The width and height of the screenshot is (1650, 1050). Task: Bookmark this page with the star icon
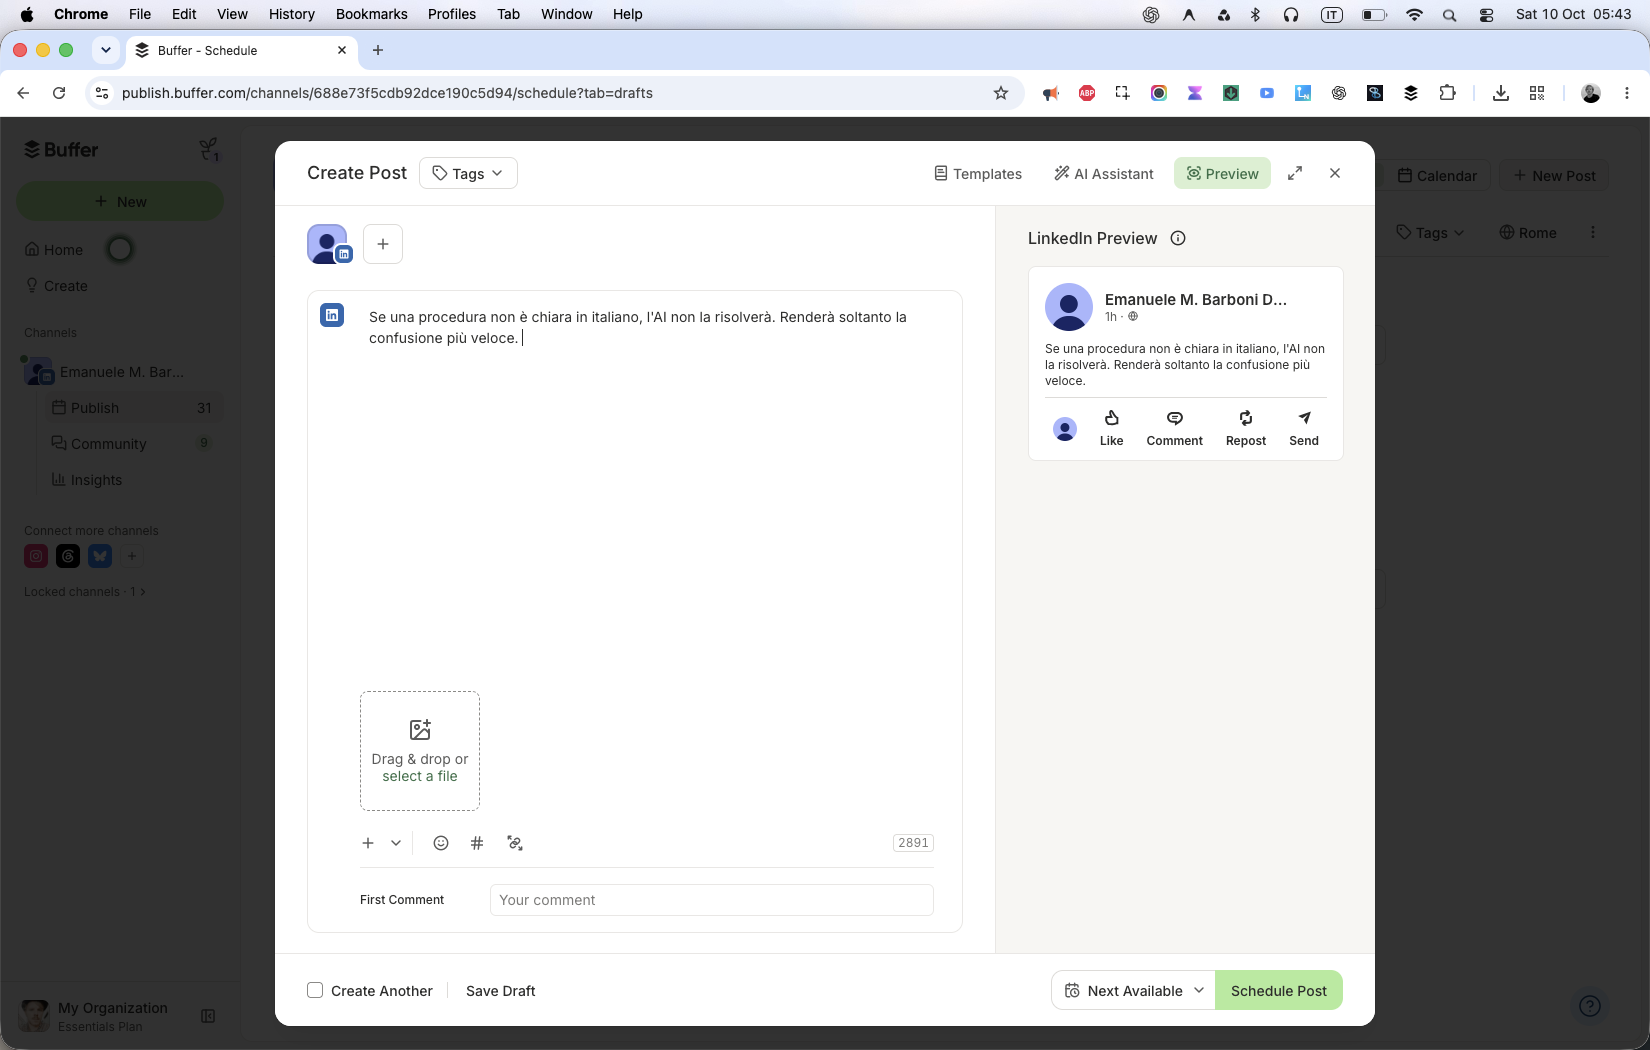pos(1001,93)
